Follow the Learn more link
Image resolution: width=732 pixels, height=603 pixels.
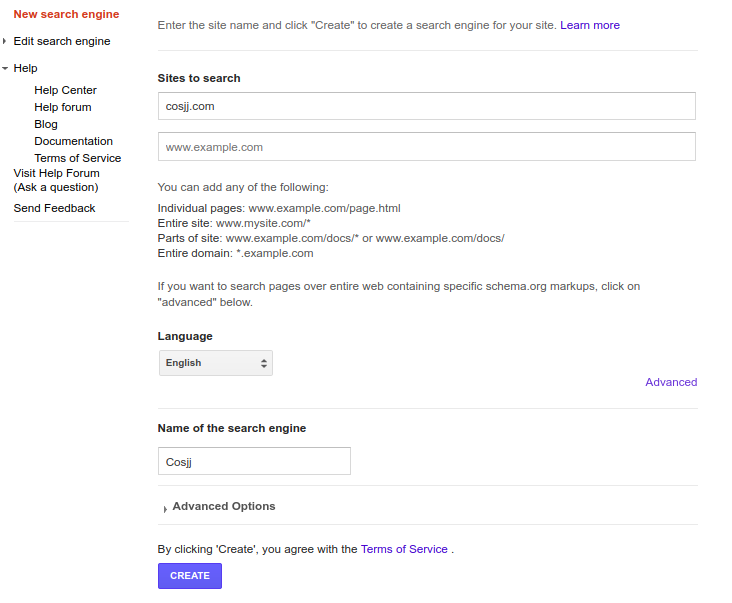pyautogui.click(x=590, y=25)
